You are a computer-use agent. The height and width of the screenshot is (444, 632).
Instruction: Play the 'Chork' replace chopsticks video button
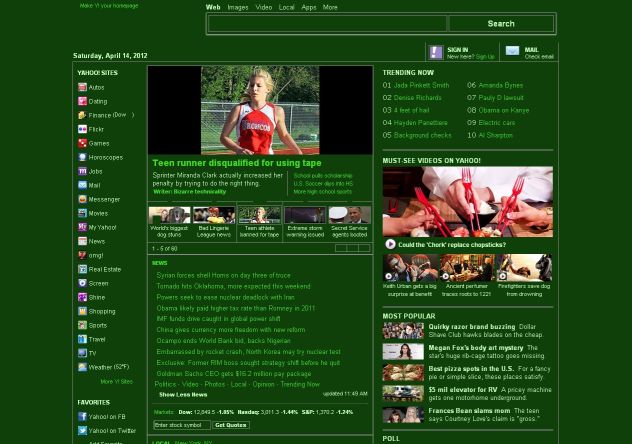(x=390, y=244)
